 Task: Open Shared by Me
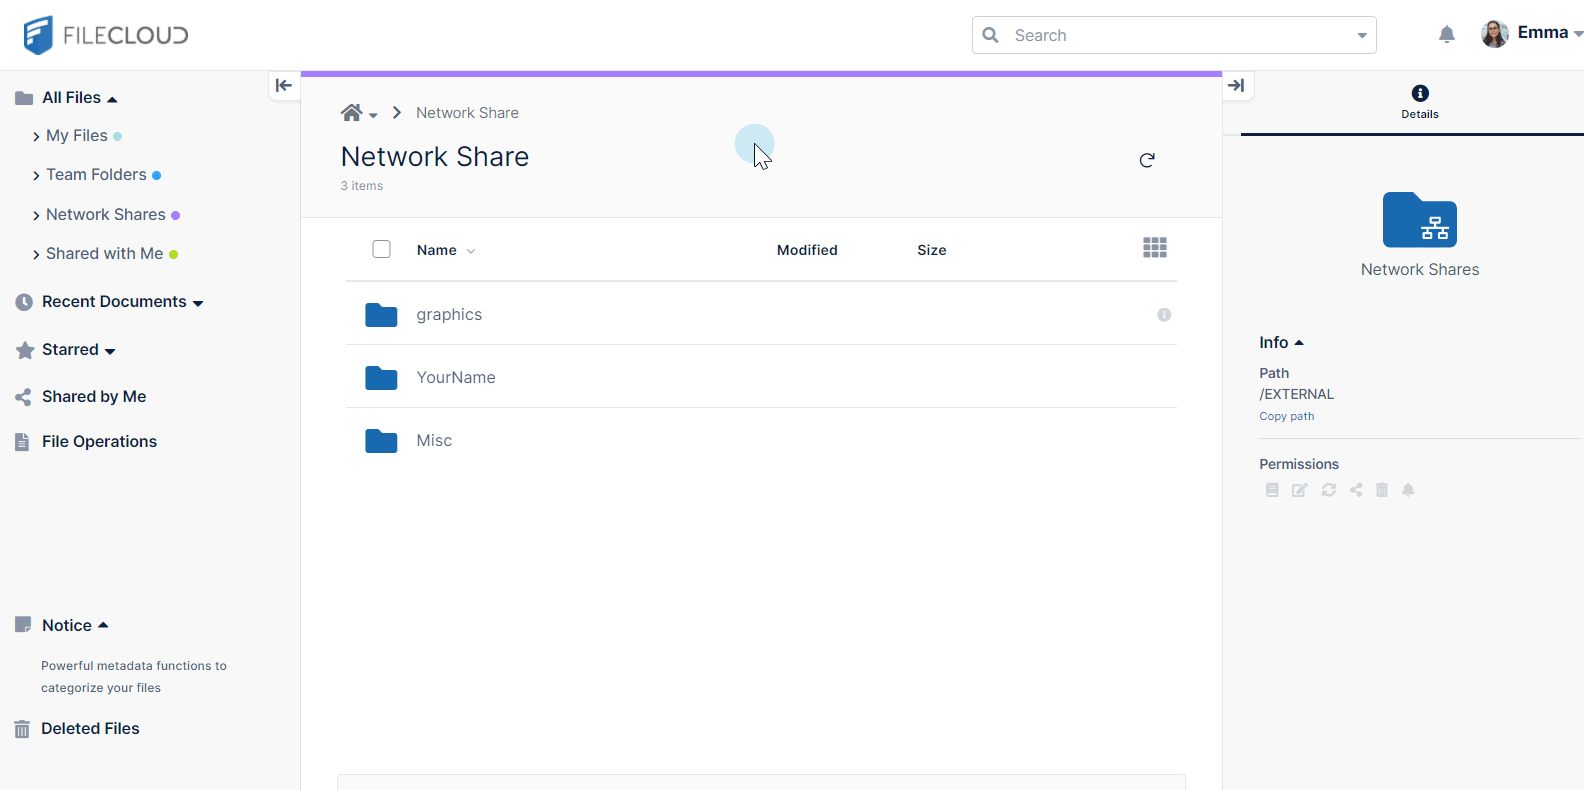[94, 397]
